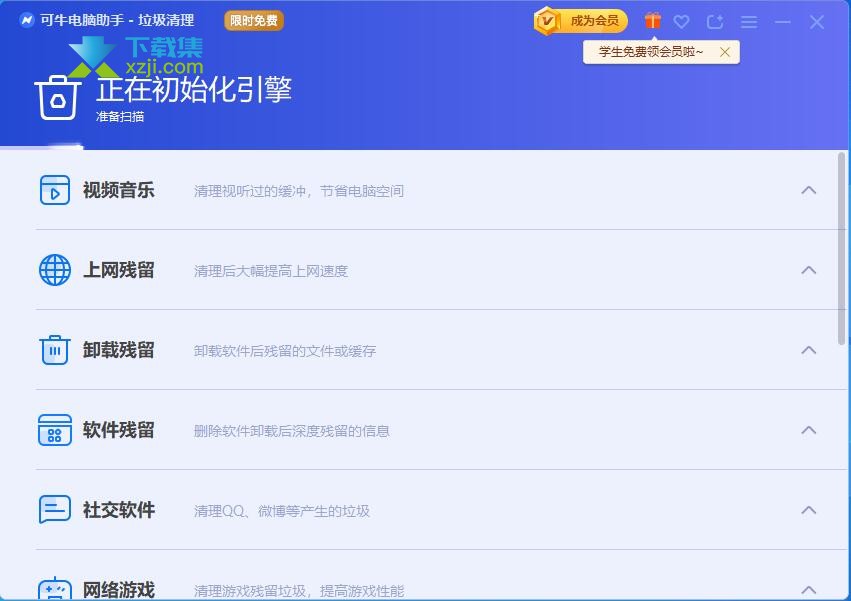
Task: Click description 清理后大幅提高上网速度
Action: [x=271, y=271]
